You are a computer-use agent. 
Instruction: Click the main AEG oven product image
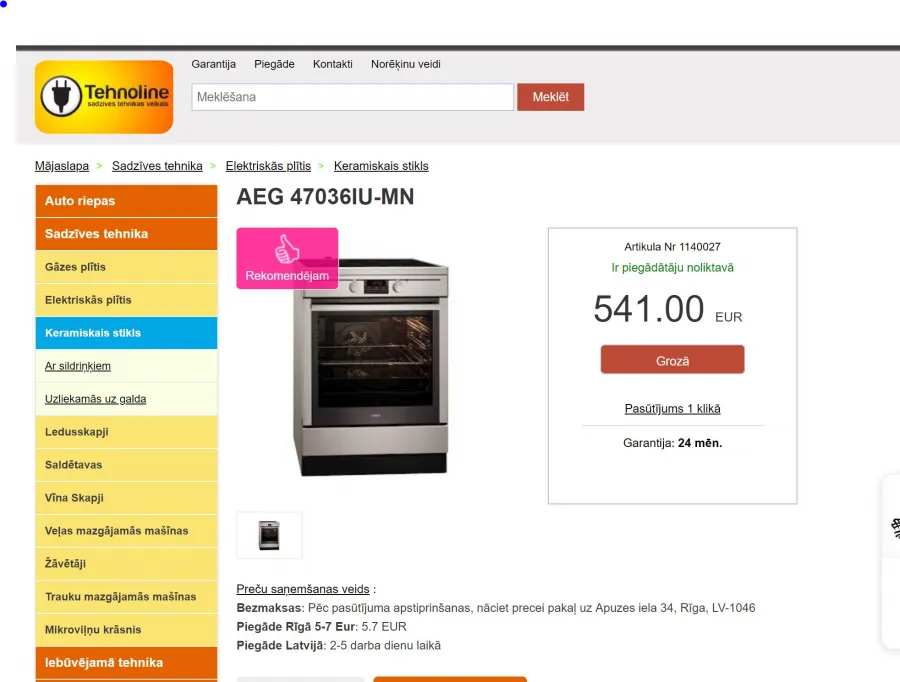point(370,367)
